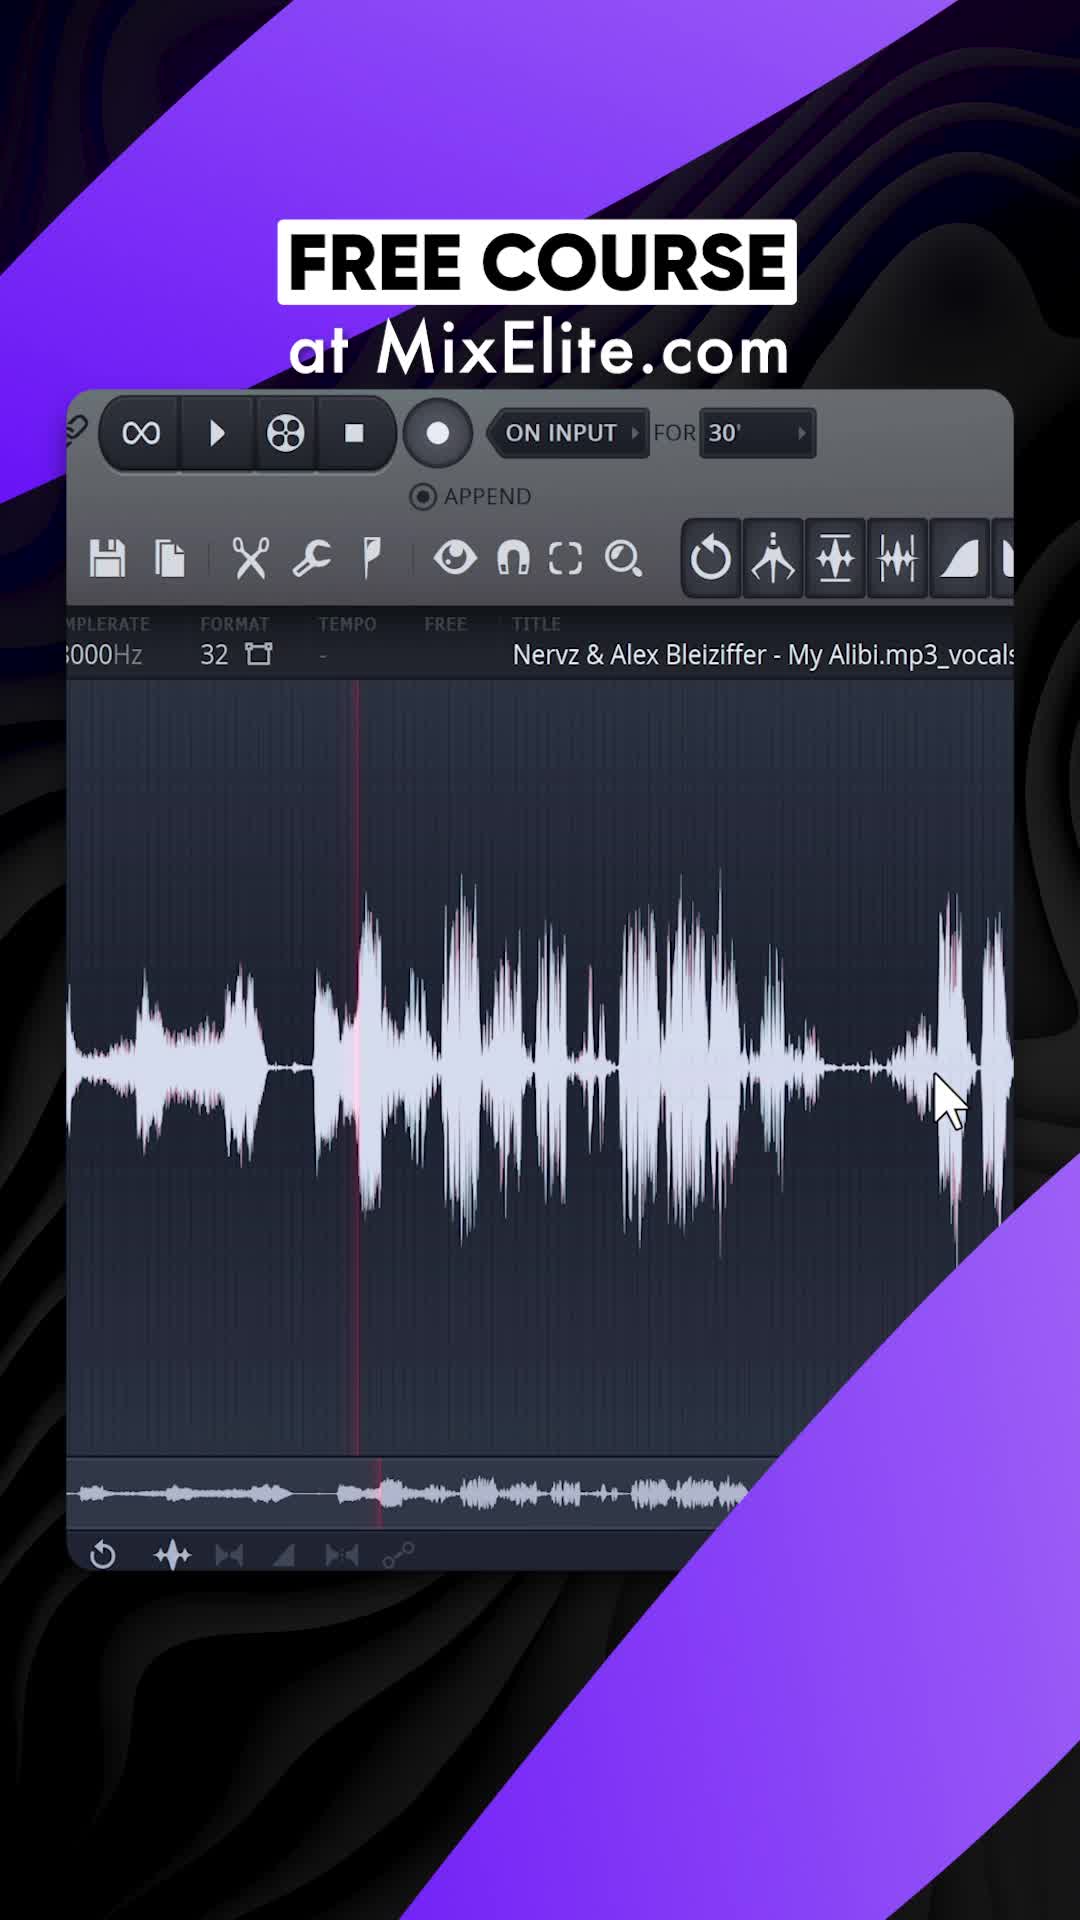1080x1920 pixels.
Task: Click the fade curve icon
Action: [x=959, y=558]
